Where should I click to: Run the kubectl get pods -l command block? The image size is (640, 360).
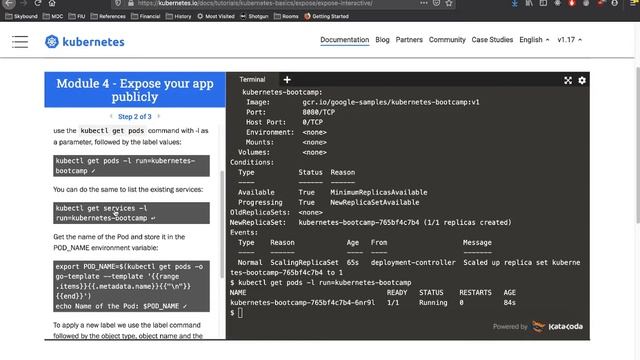point(131,166)
